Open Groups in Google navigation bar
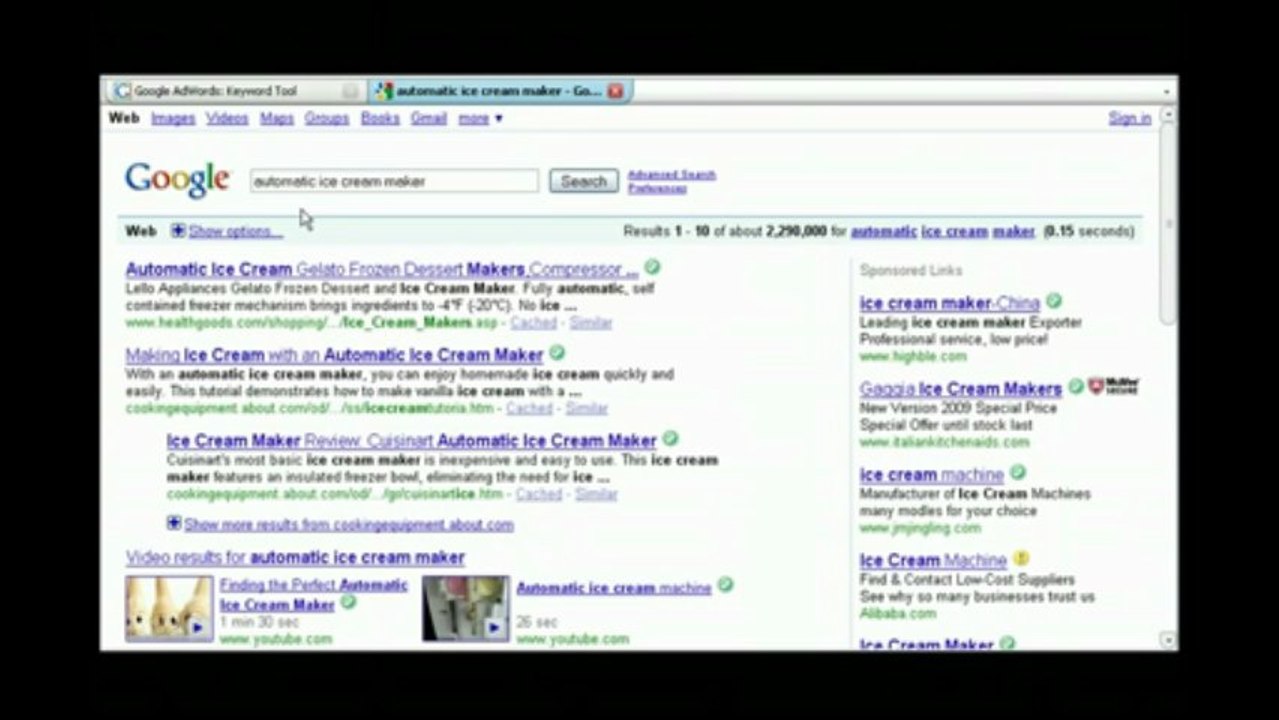Viewport: 1279px width, 720px height. click(x=327, y=118)
